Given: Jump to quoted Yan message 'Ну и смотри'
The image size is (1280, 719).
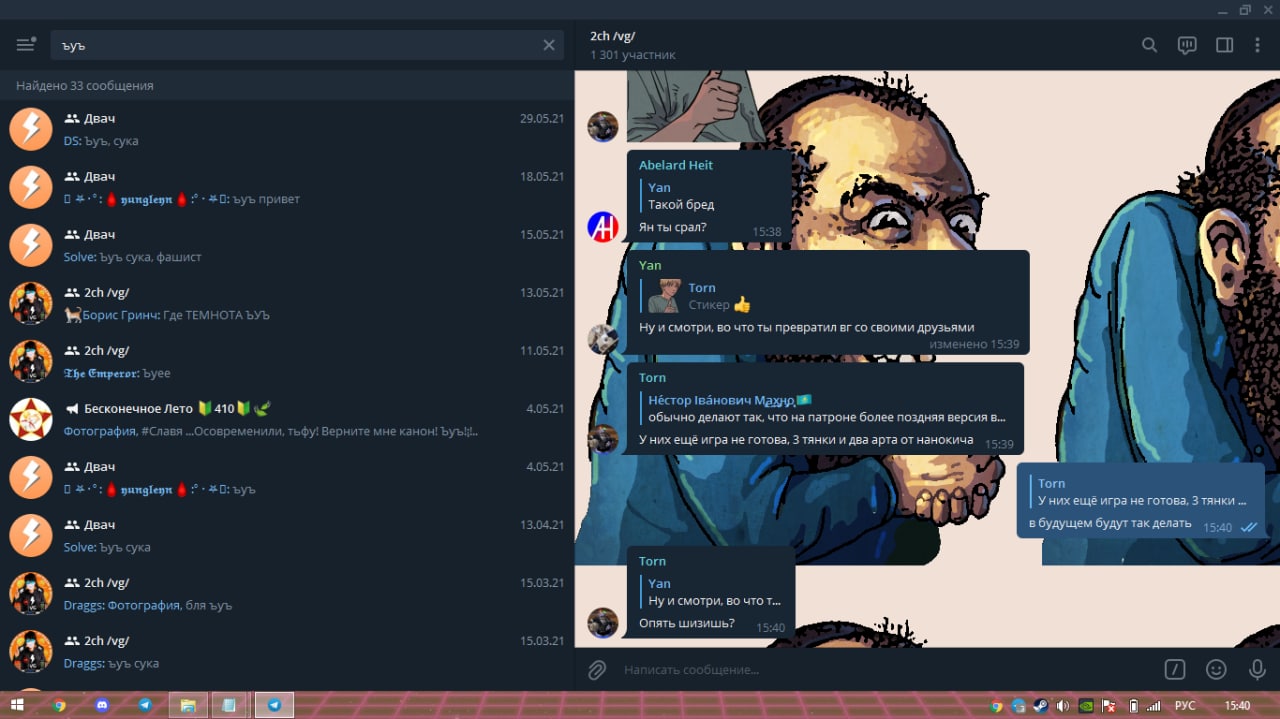Looking at the screenshot, I should tap(713, 592).
